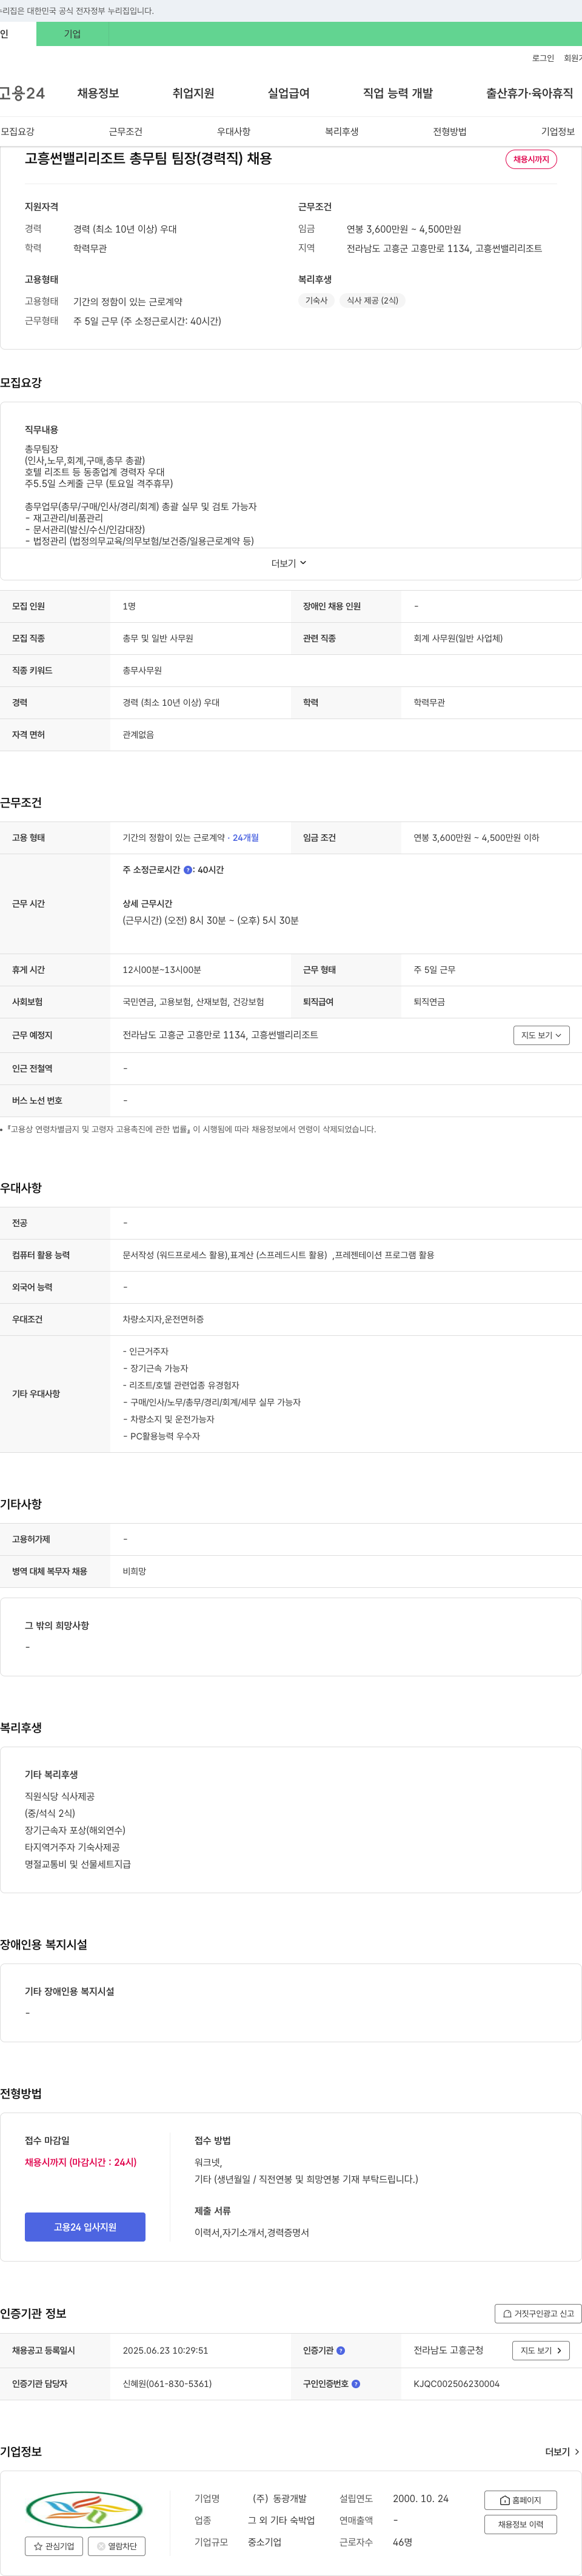This screenshot has height=2576, width=582.
Task: Click the 채용시까지 badge
Action: (x=531, y=159)
